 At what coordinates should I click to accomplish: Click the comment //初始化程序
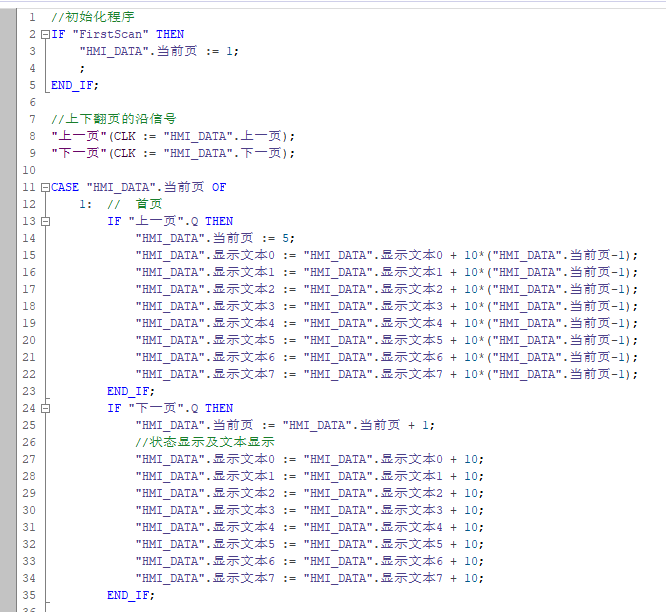(93, 17)
